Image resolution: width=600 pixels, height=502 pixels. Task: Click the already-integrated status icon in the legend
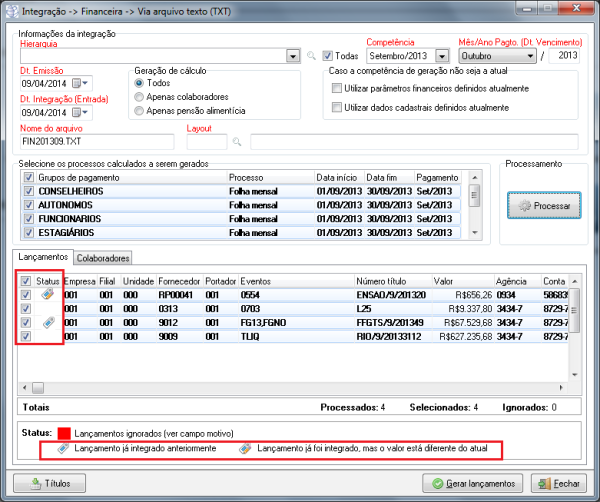point(62,450)
